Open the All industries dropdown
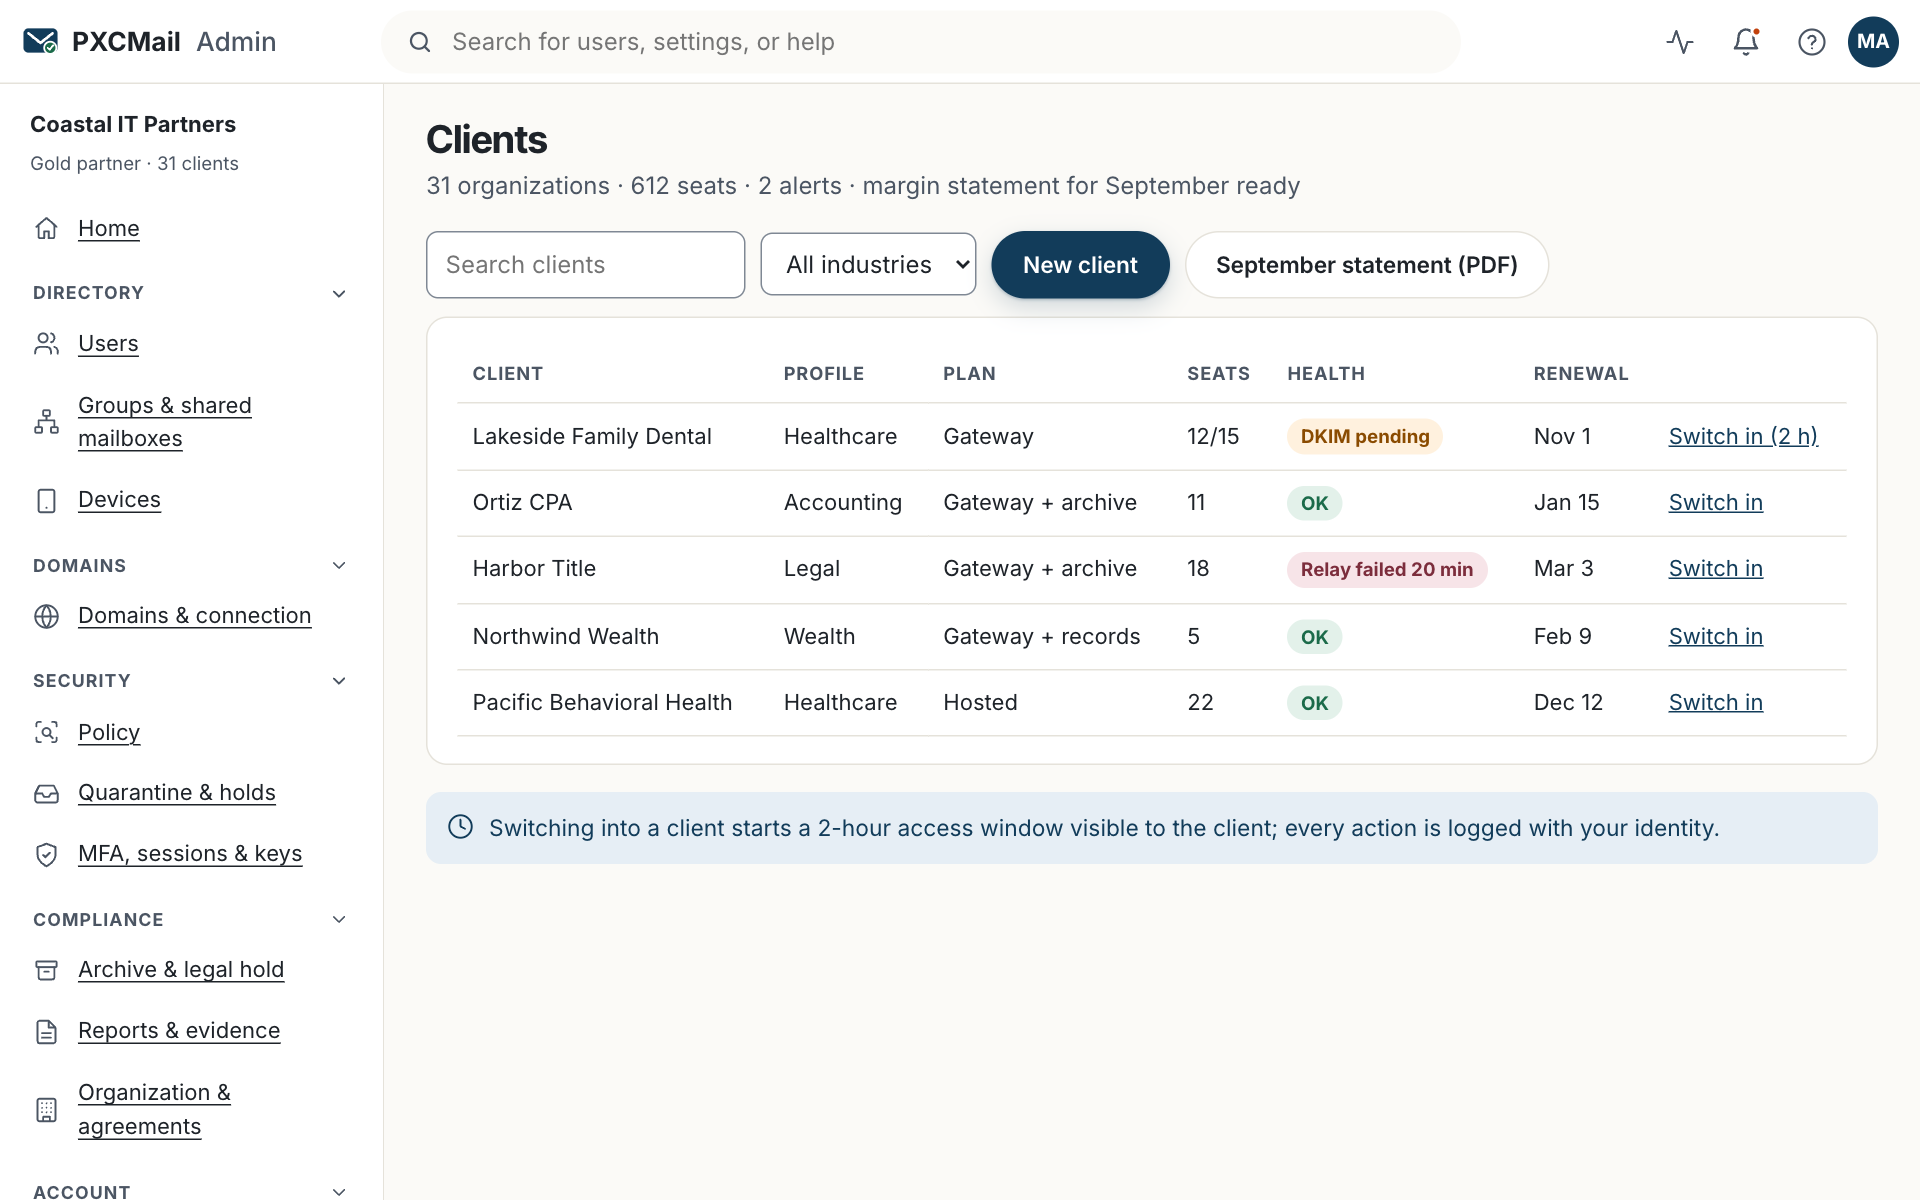Screen dimensions: 1920x1200 (x=868, y=264)
